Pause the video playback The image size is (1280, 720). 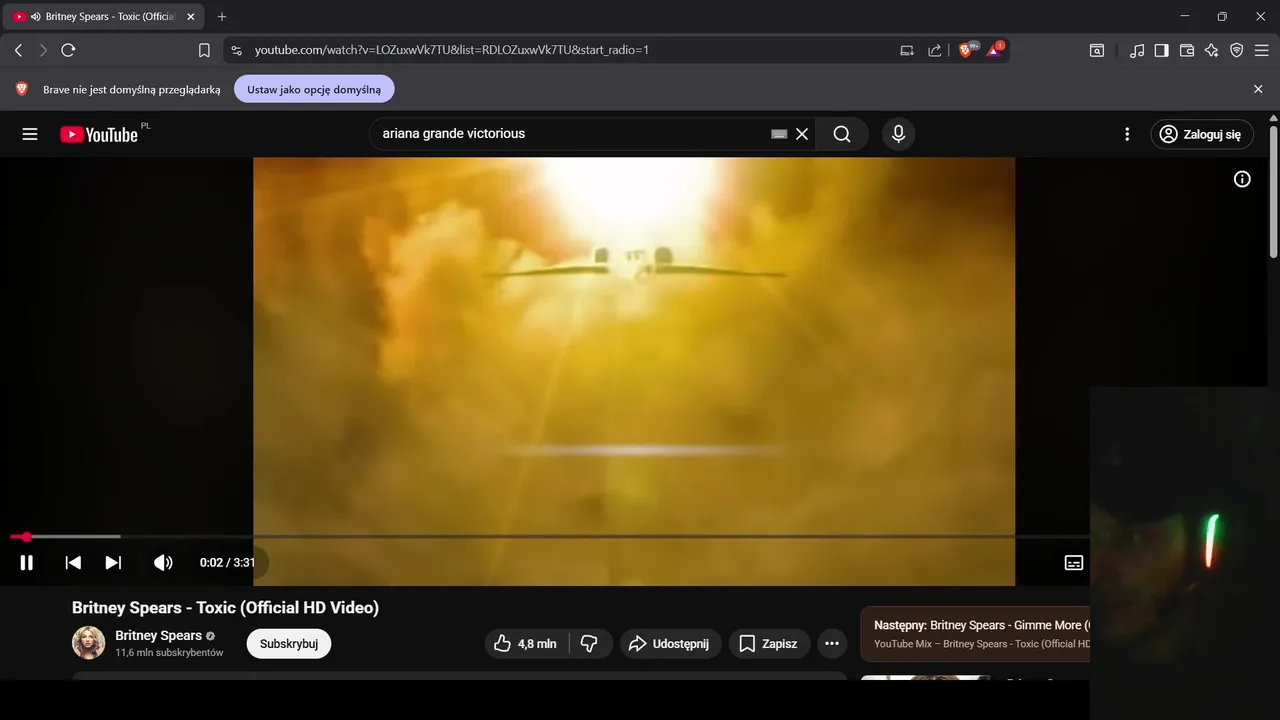(x=27, y=562)
